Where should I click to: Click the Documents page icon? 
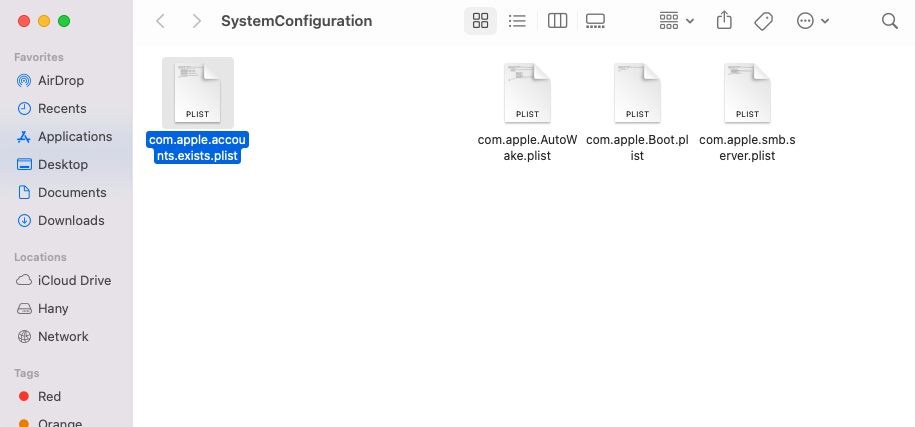pos(24,192)
